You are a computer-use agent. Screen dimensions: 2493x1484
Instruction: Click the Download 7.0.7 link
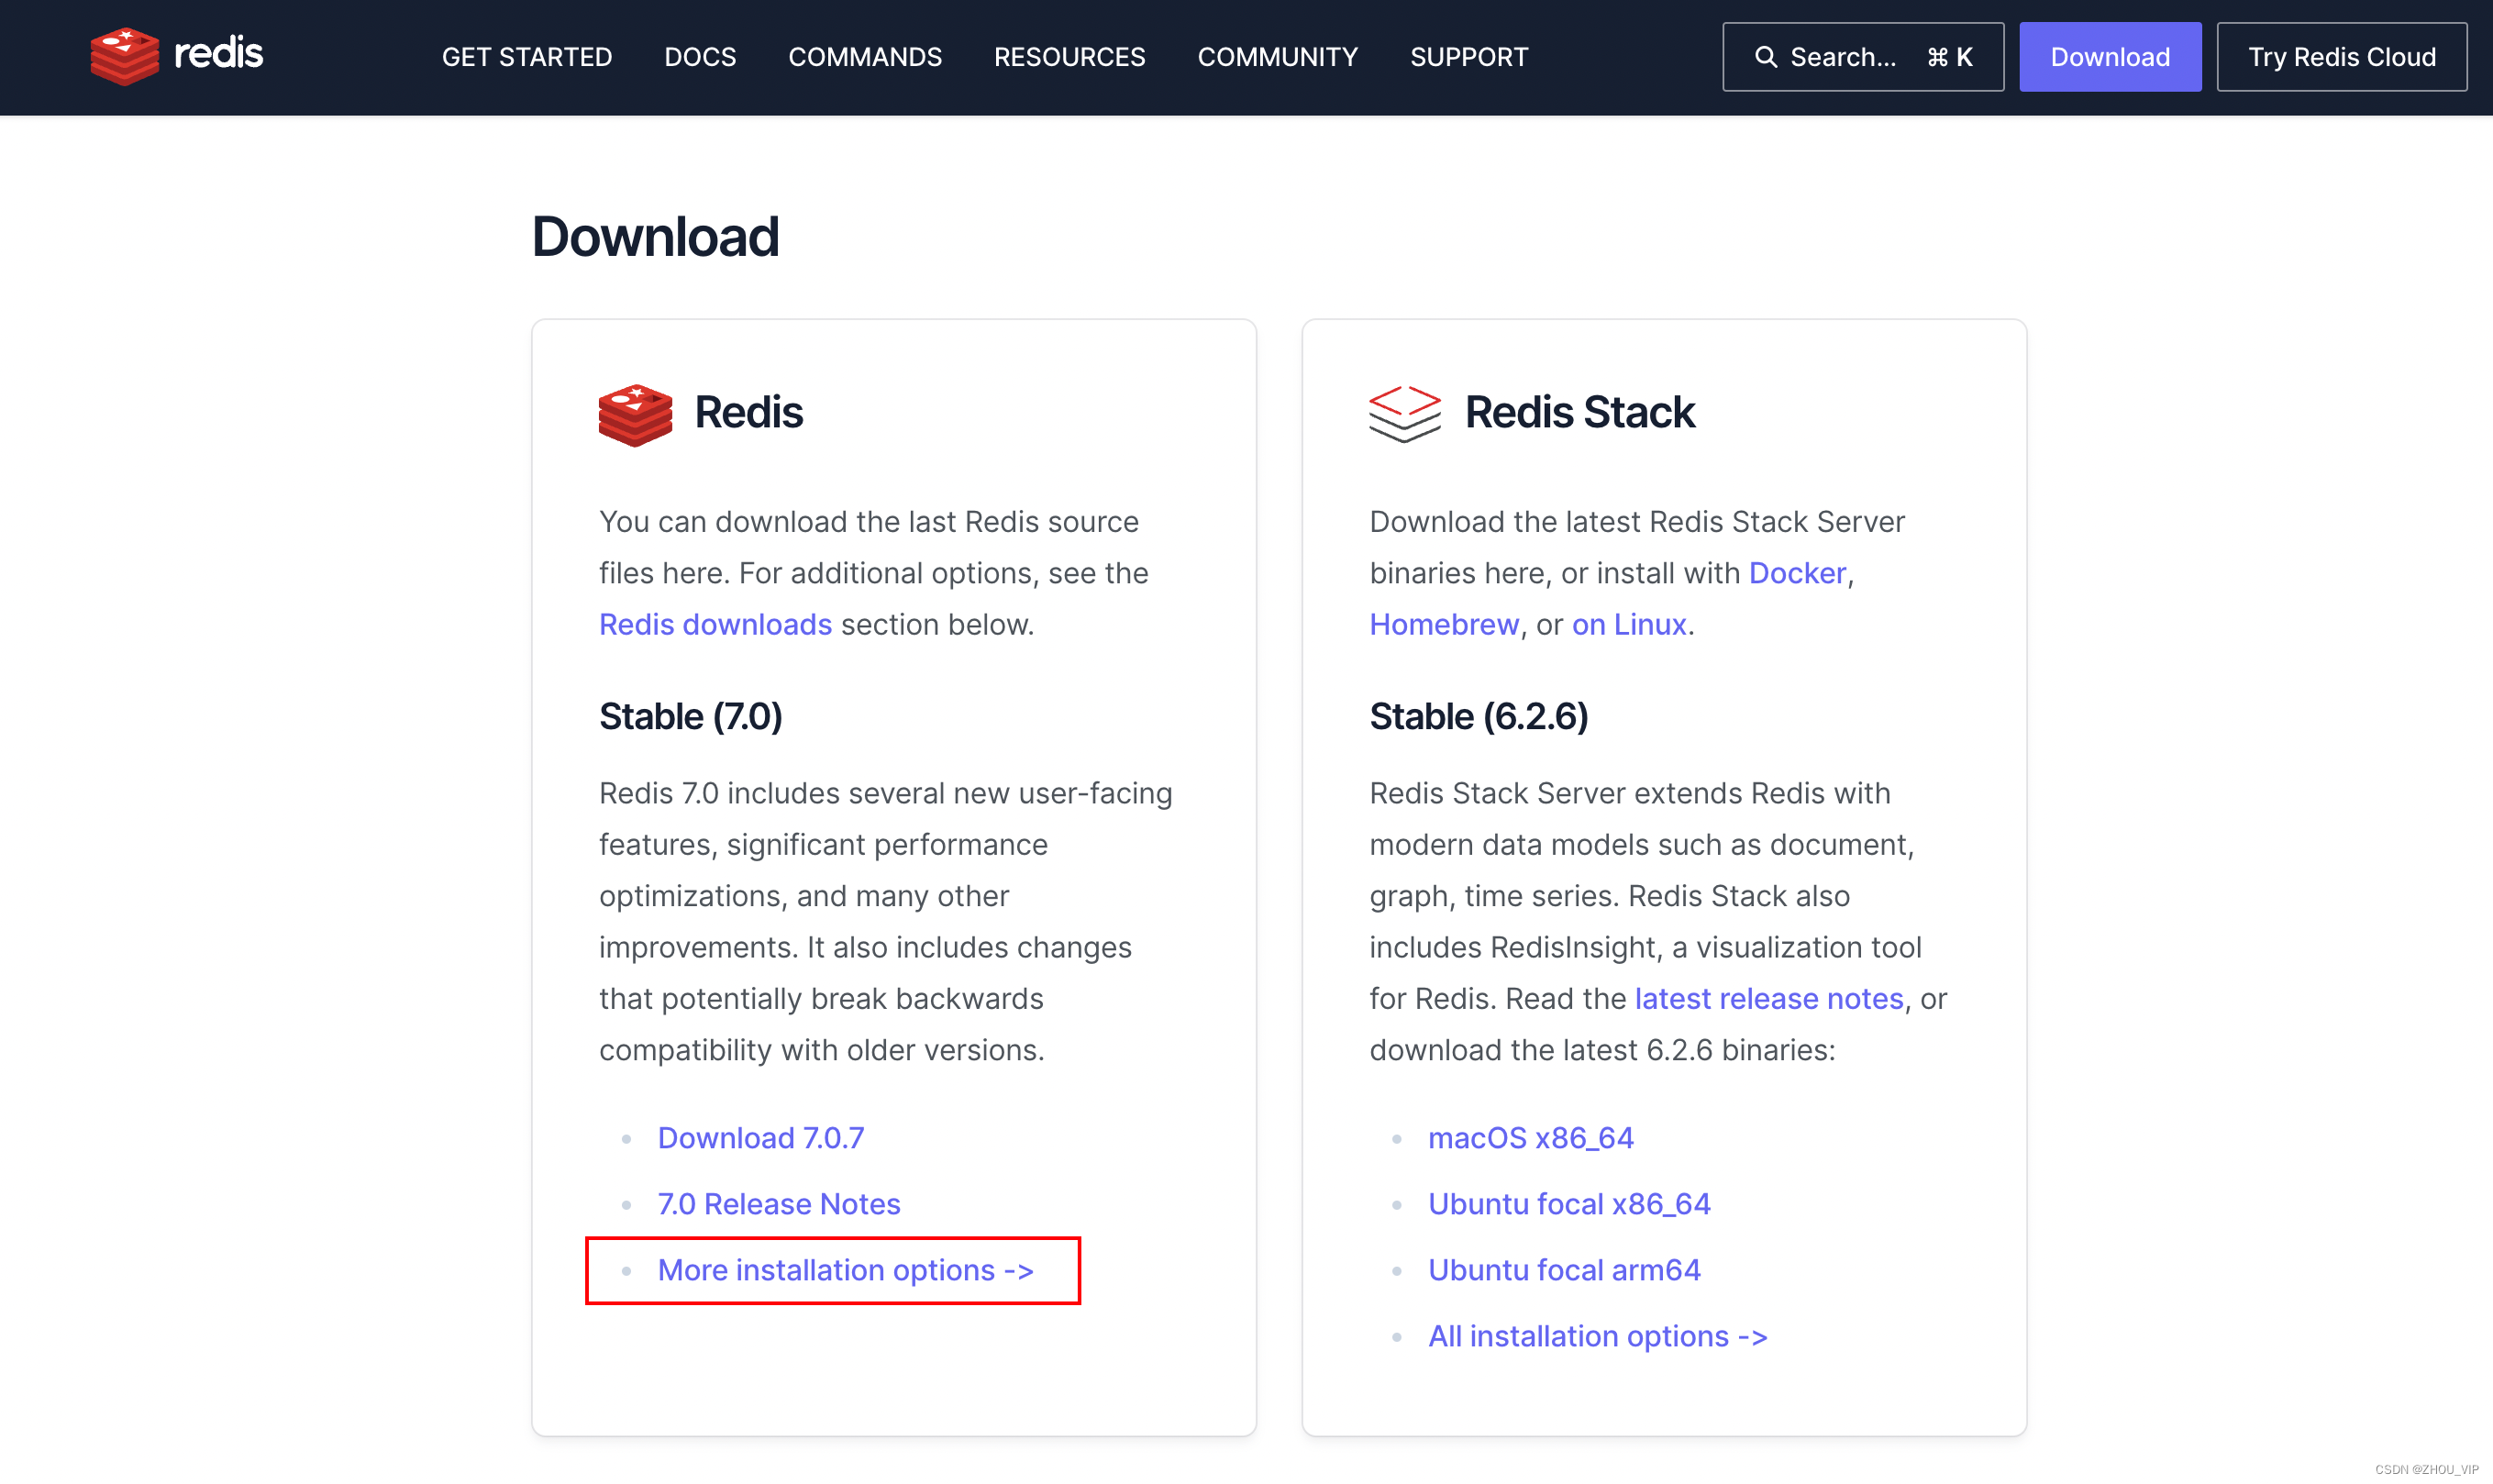point(761,1138)
